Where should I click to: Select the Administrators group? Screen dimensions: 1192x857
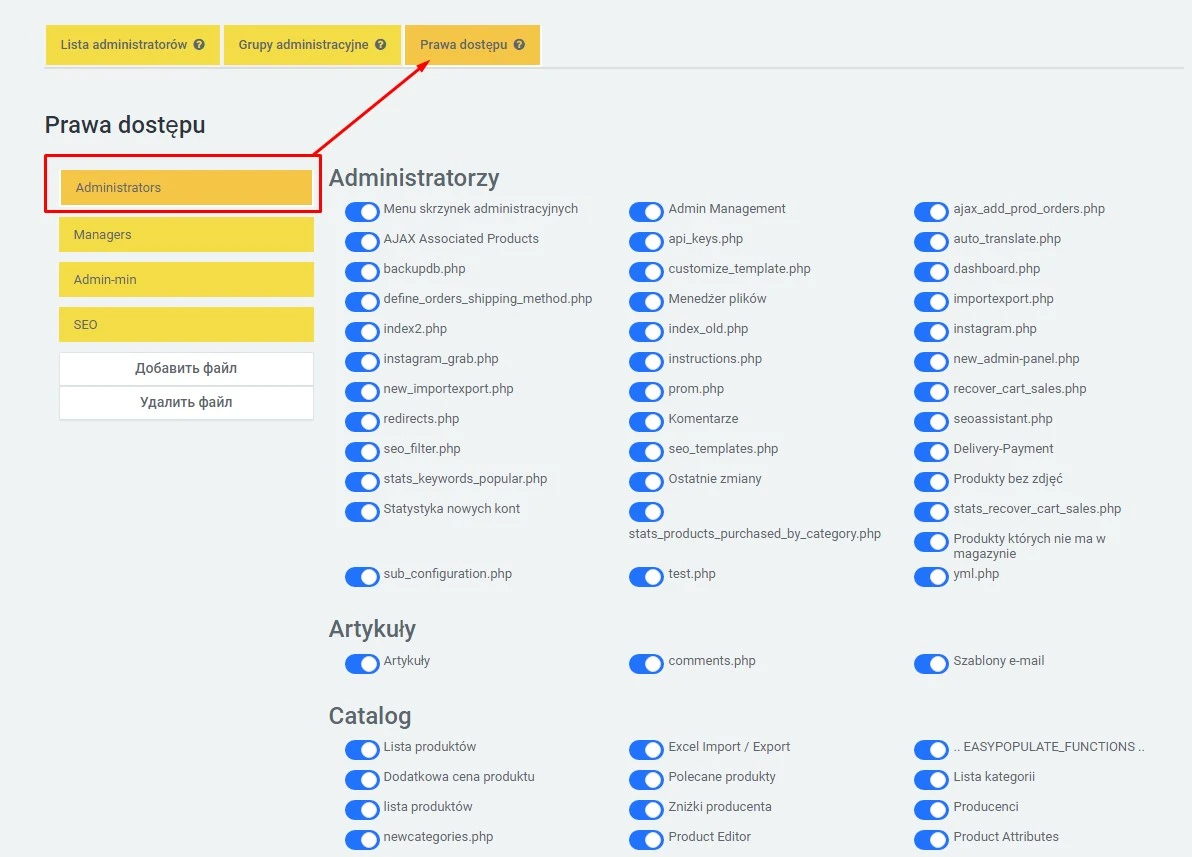tap(186, 188)
